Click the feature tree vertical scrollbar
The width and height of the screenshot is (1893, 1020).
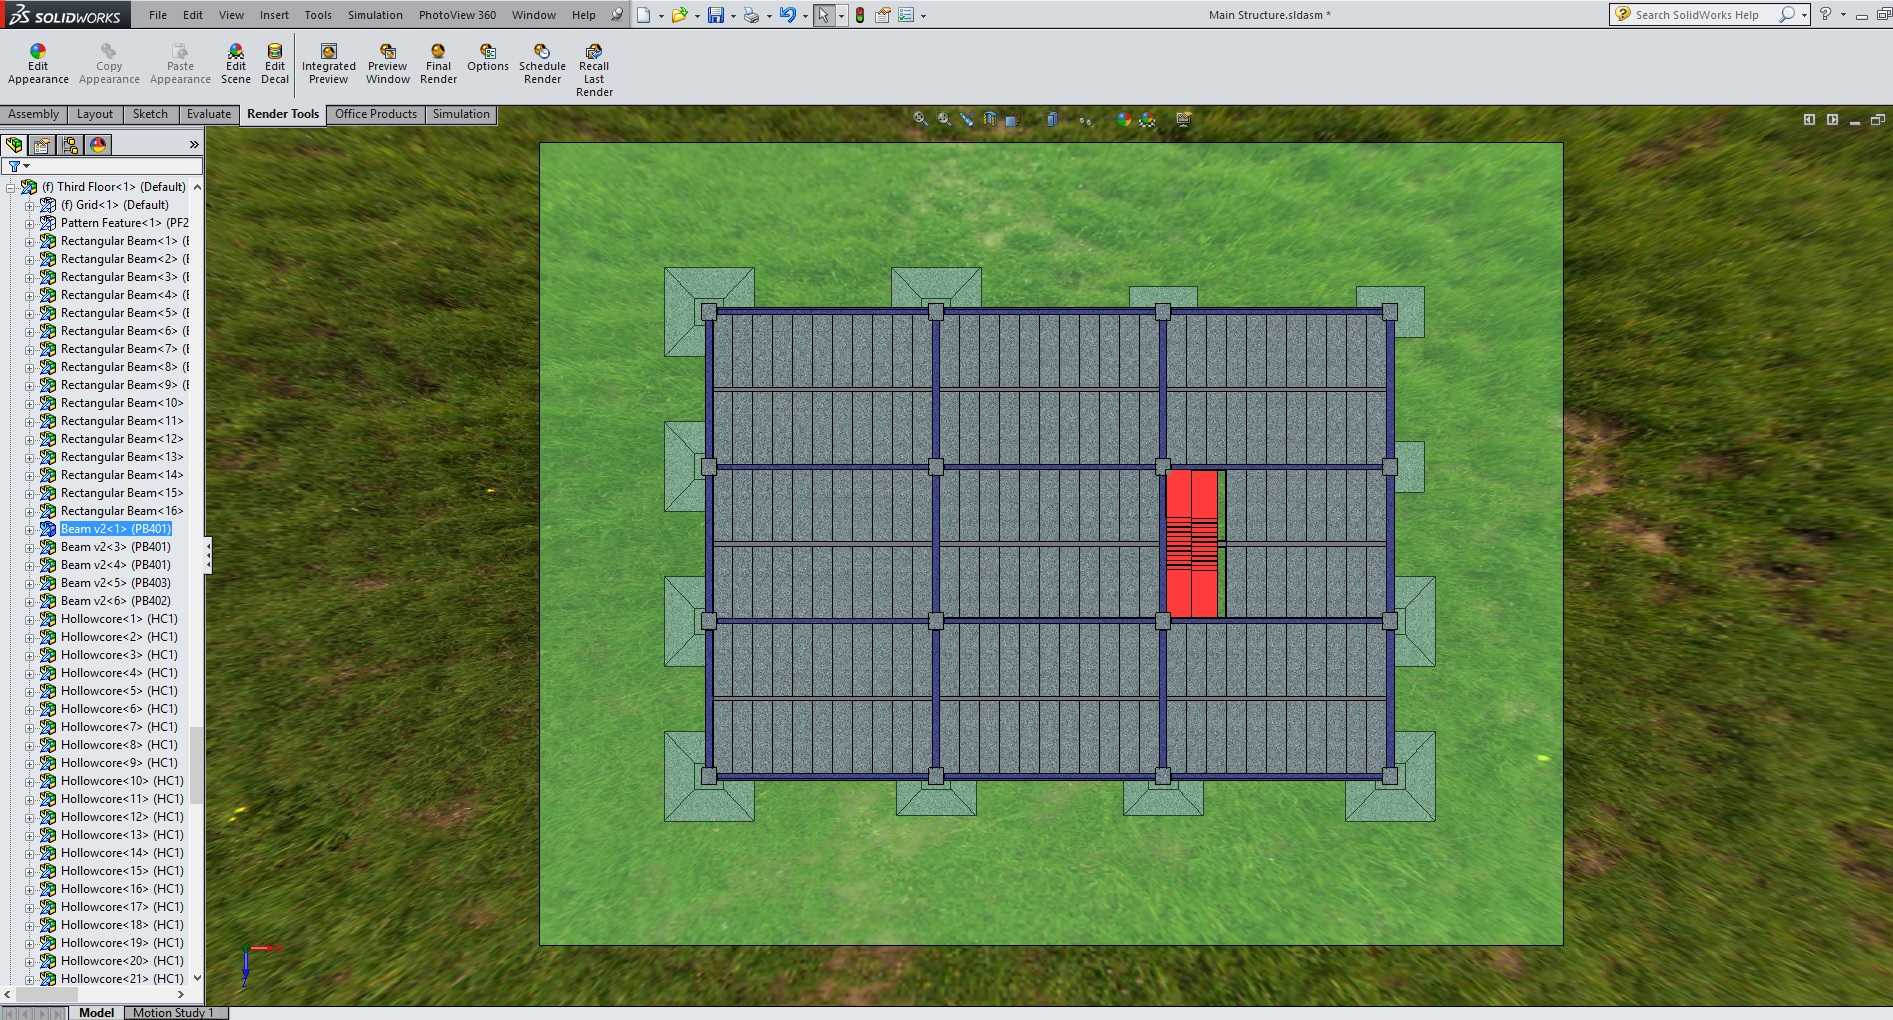coord(197,765)
